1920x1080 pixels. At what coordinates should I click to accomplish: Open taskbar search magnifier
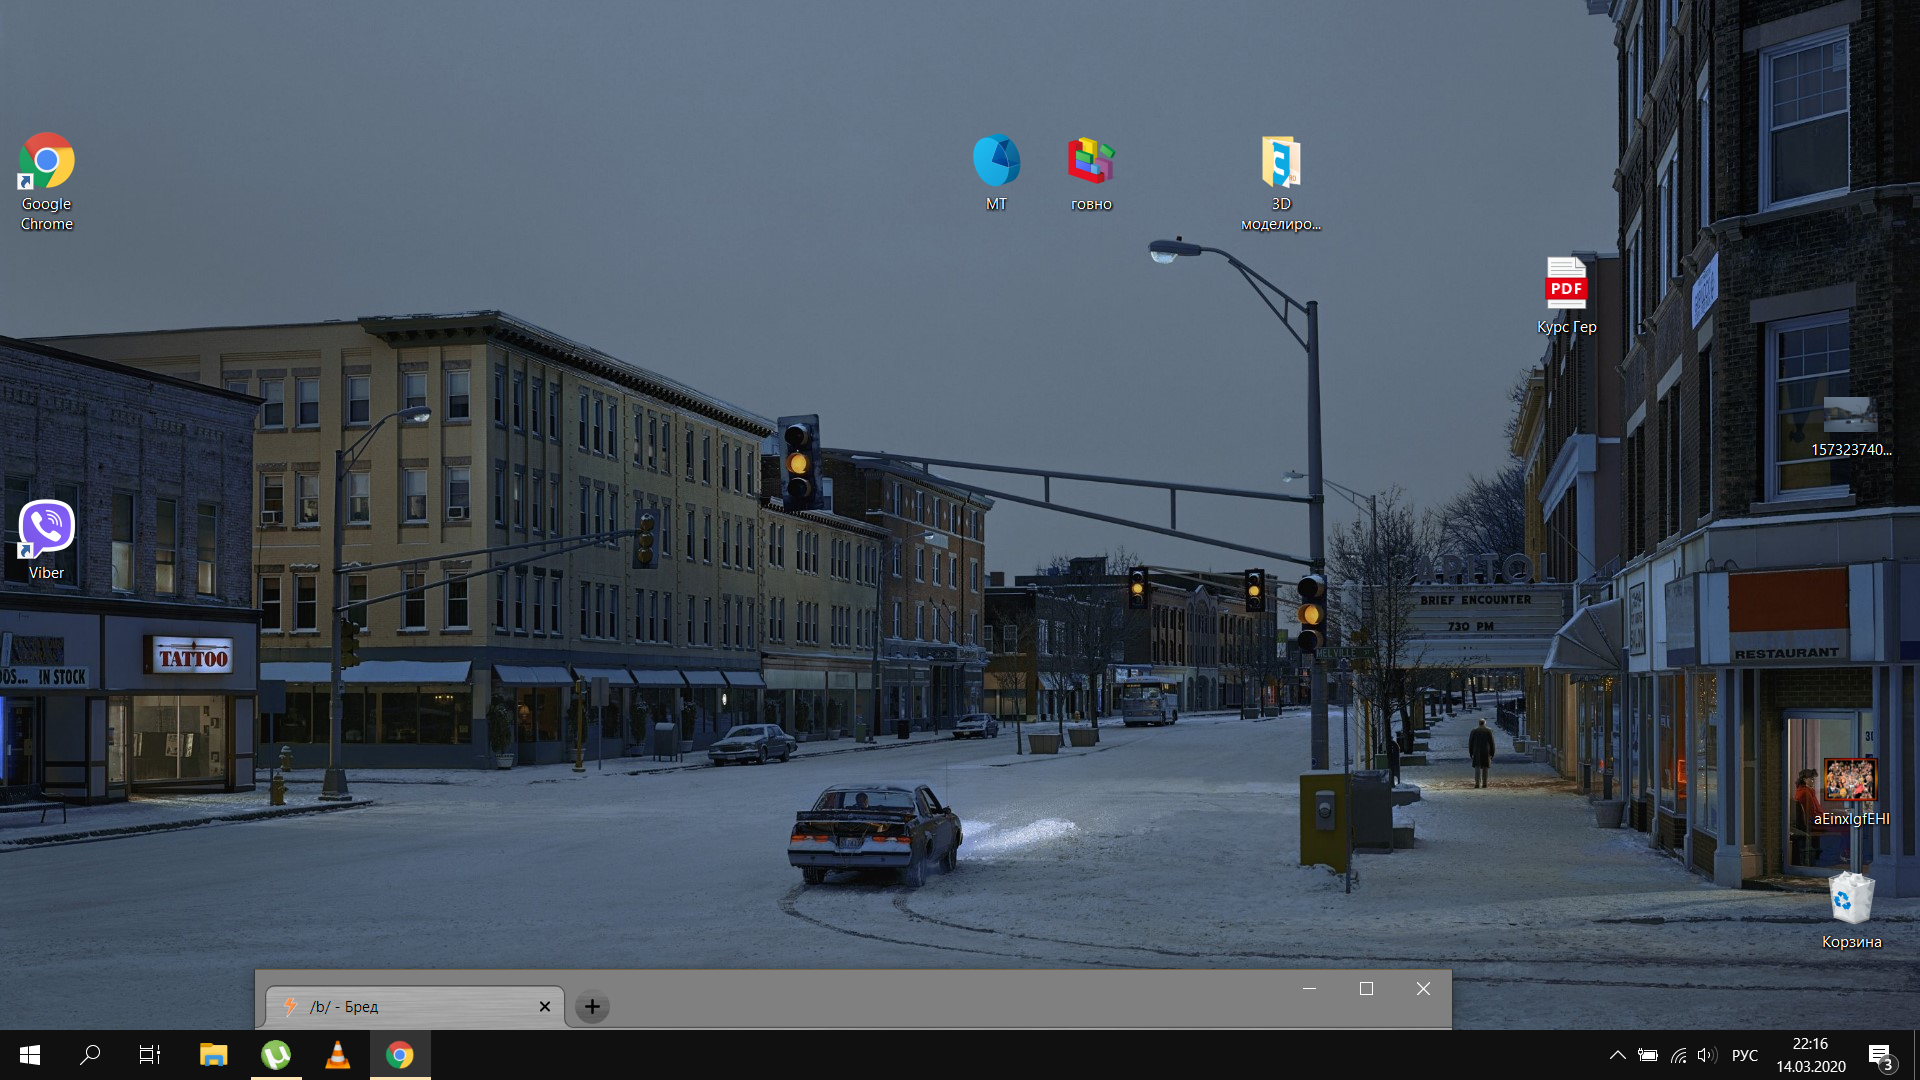[x=90, y=1055]
